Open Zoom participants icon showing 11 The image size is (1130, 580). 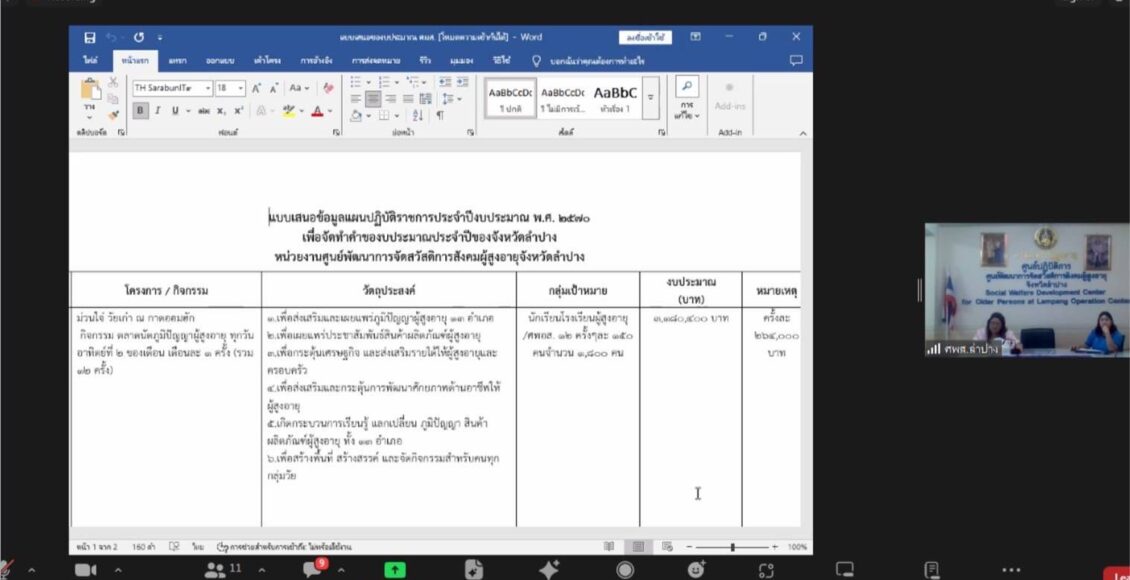tap(223, 569)
